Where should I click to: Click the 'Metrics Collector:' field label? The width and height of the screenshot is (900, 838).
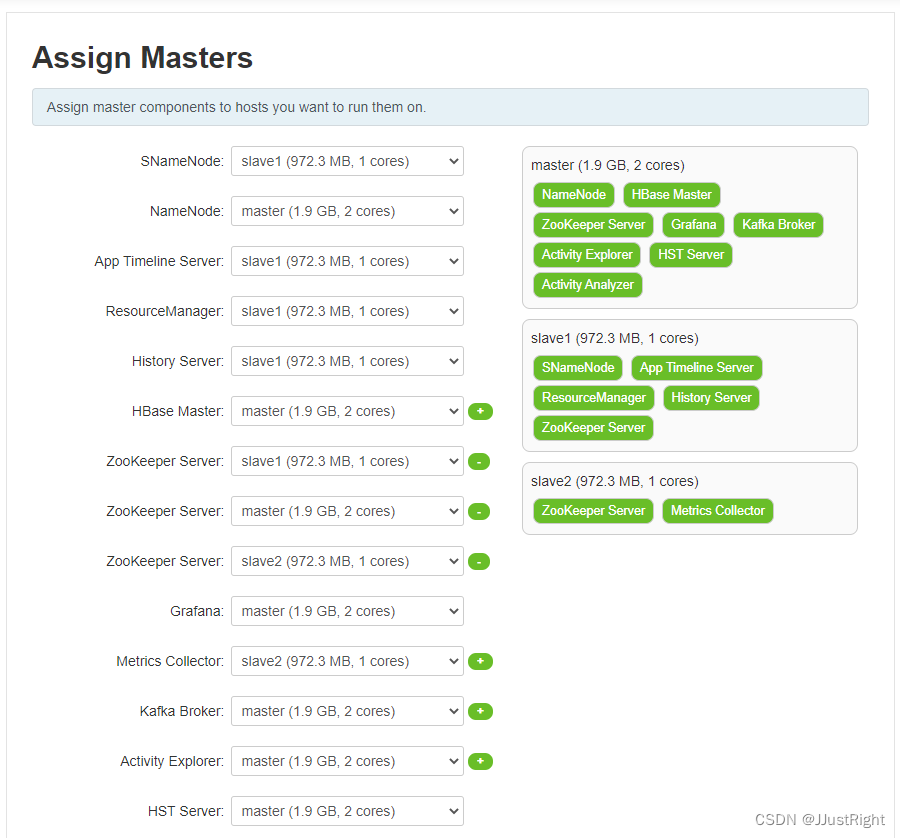point(170,661)
